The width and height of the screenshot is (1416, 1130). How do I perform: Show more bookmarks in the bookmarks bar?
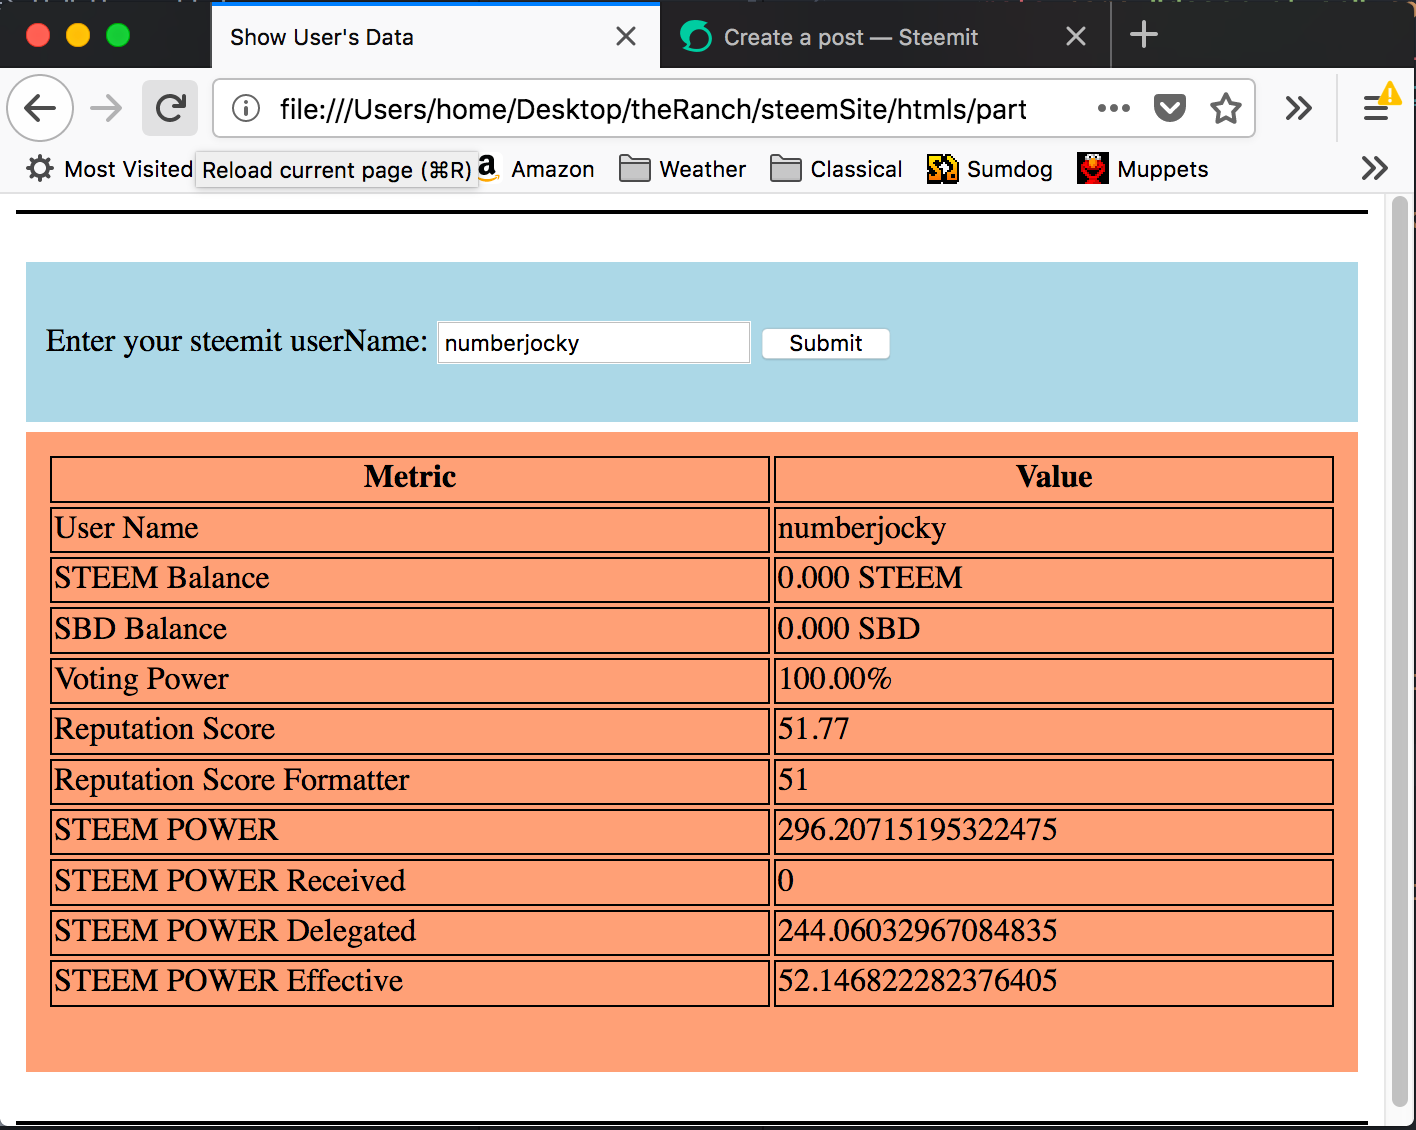pyautogui.click(x=1375, y=168)
